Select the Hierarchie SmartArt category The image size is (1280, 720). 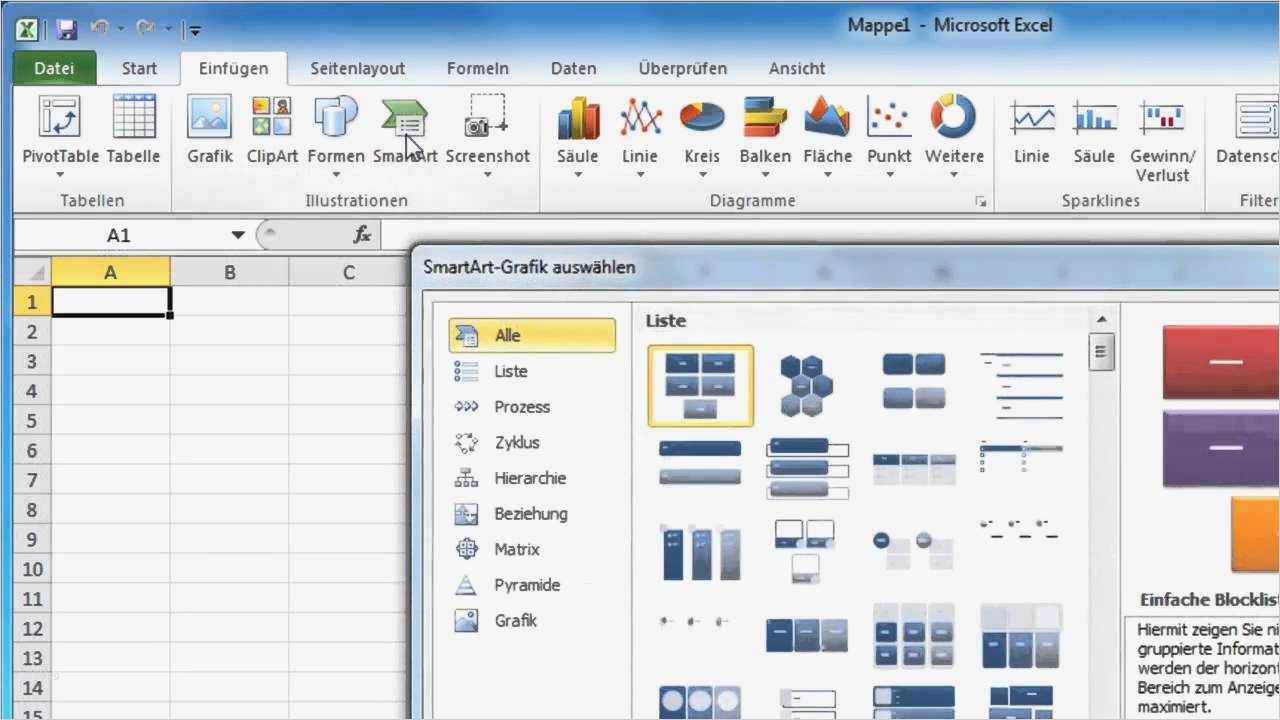pyautogui.click(x=530, y=478)
